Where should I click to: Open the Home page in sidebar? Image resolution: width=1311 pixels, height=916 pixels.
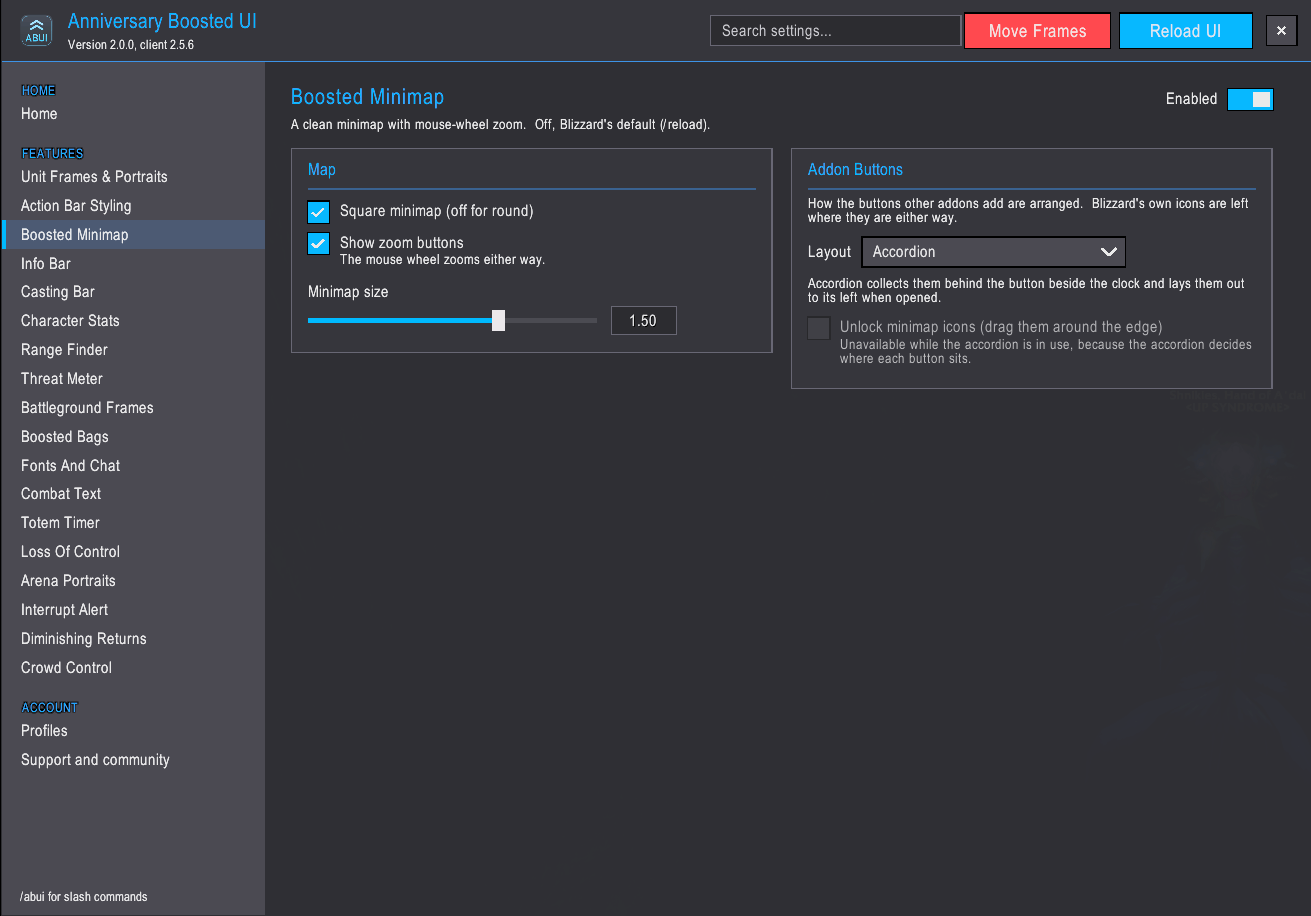click(133, 114)
